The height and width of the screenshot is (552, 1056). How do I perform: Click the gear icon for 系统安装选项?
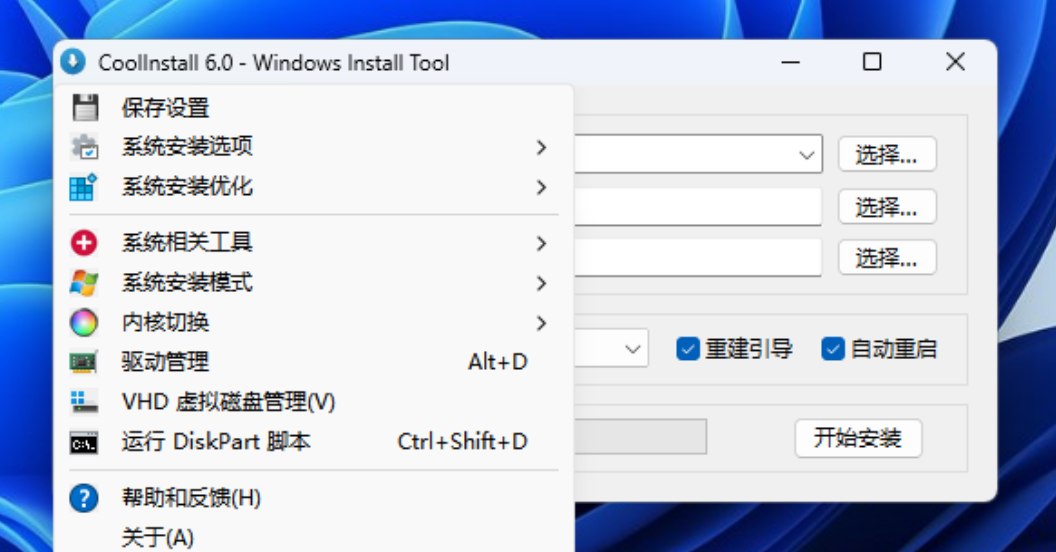84,147
